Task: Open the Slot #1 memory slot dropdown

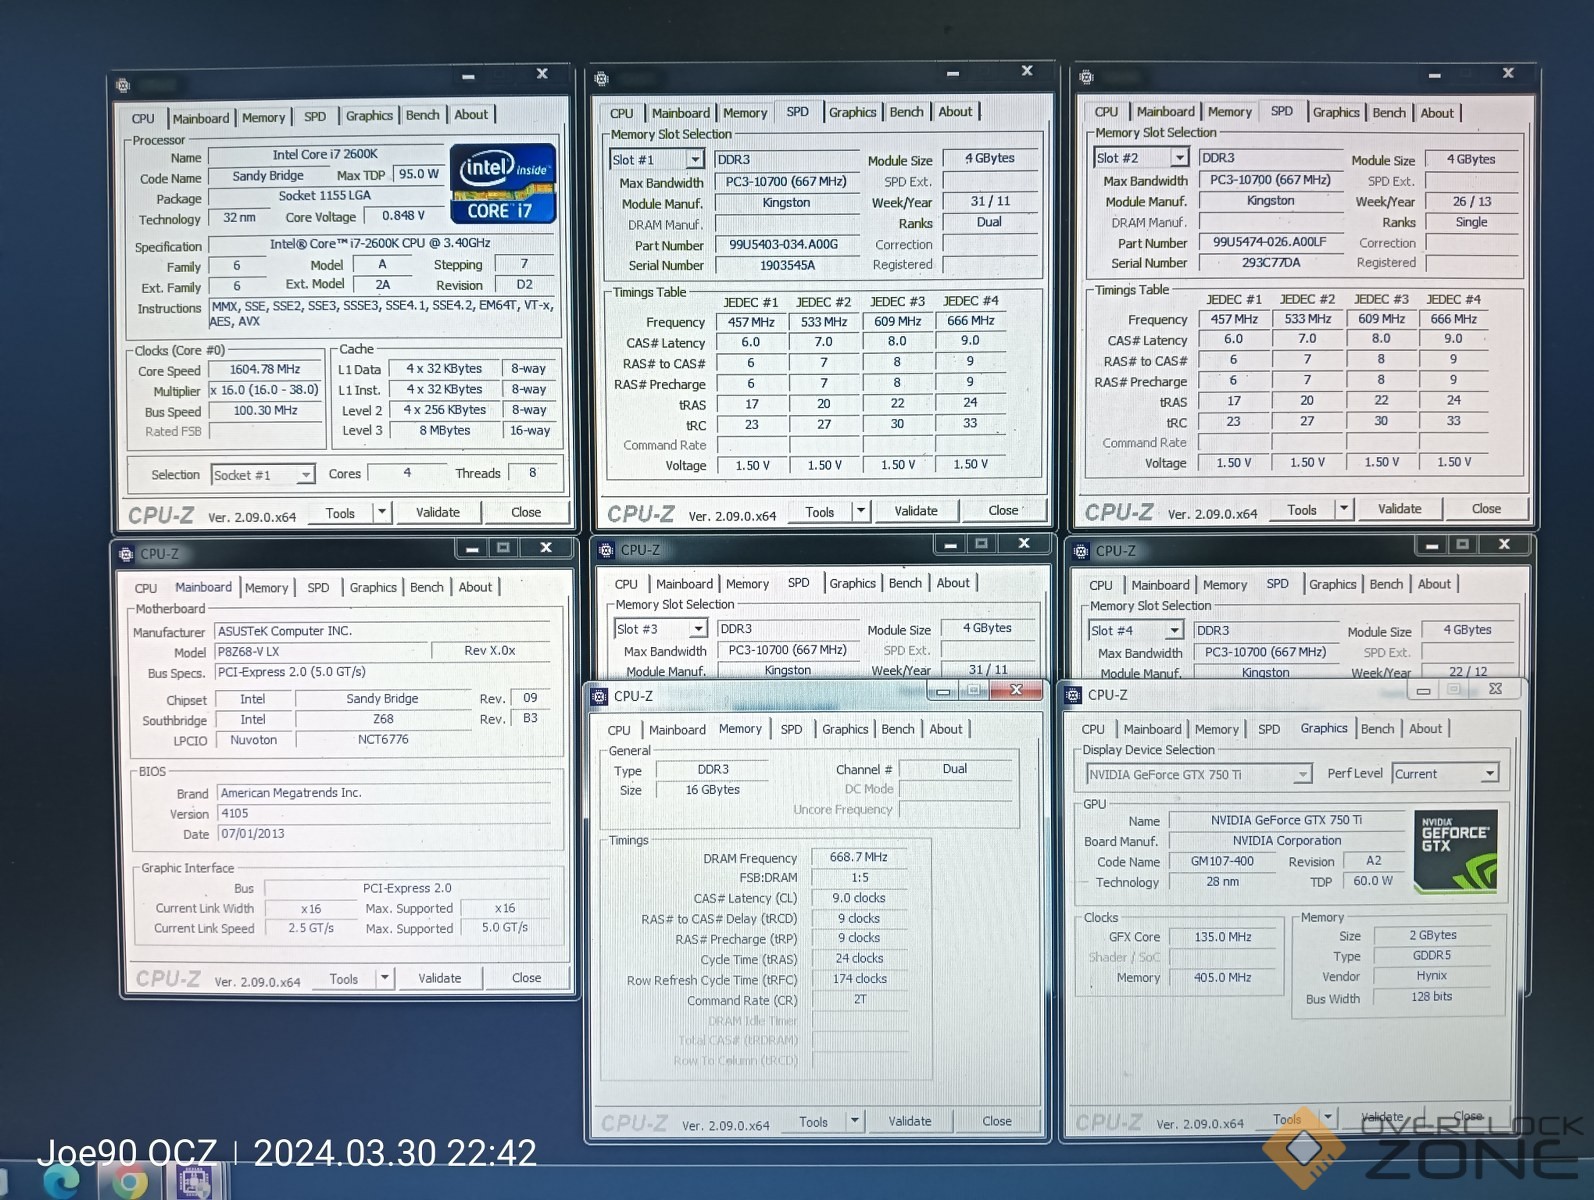Action: pyautogui.click(x=695, y=160)
